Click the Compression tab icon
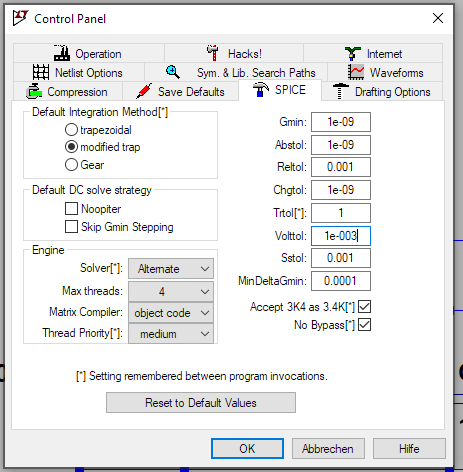The image size is (463, 472). tap(34, 91)
